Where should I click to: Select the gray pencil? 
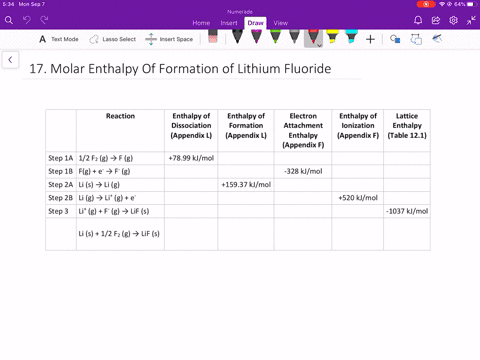click(294, 36)
